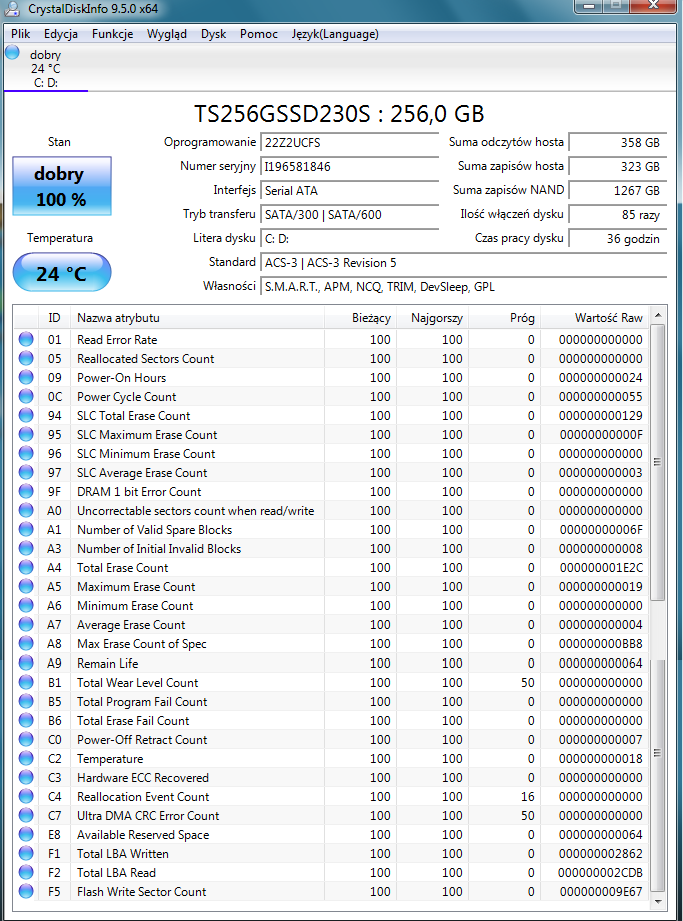683x921 pixels.
Task: Click status orb for SLC Average Erase Count
Action: [x=26, y=472]
